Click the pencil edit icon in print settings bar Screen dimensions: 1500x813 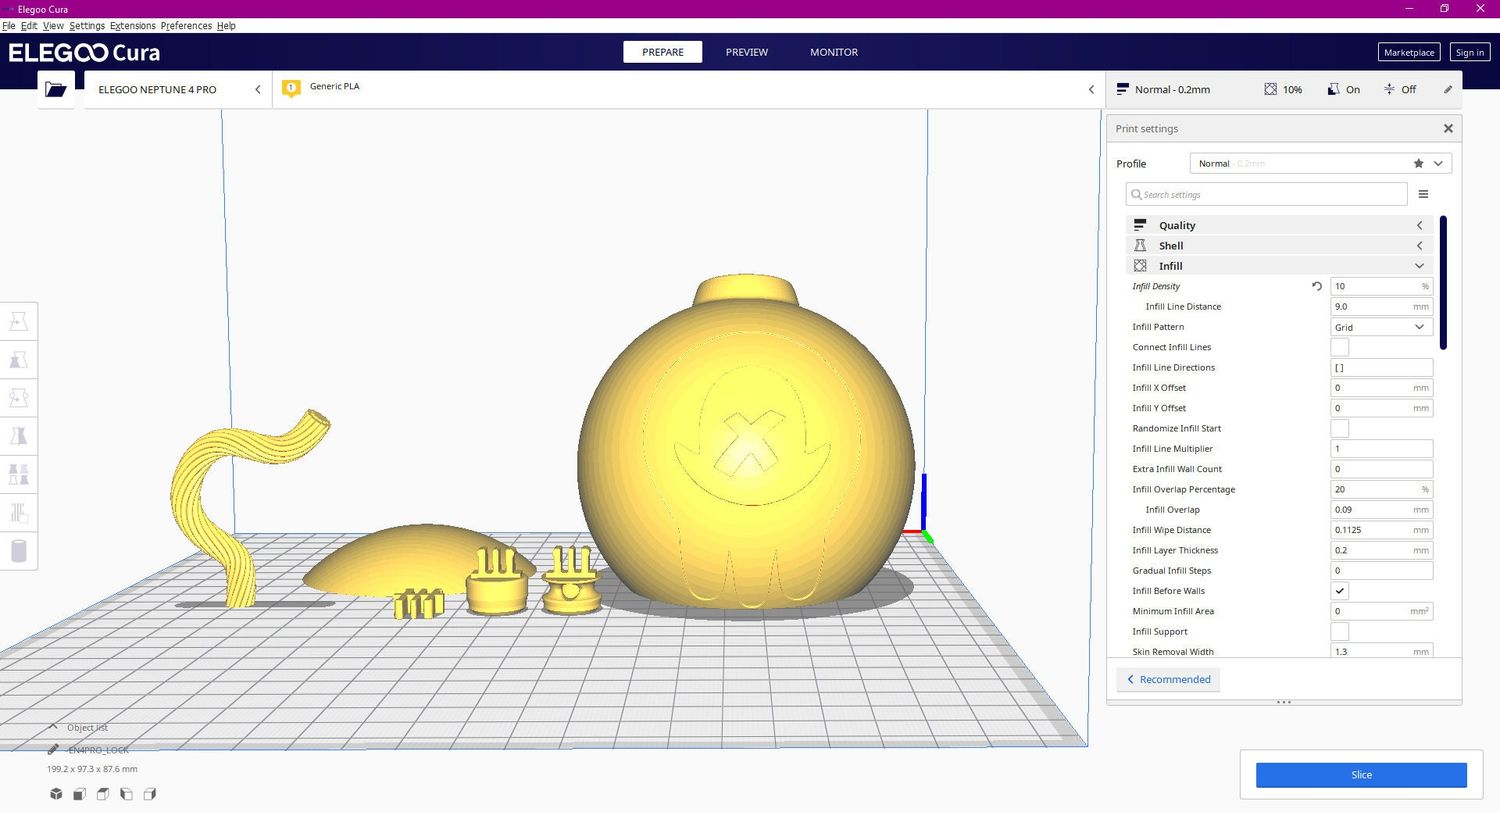(1447, 89)
